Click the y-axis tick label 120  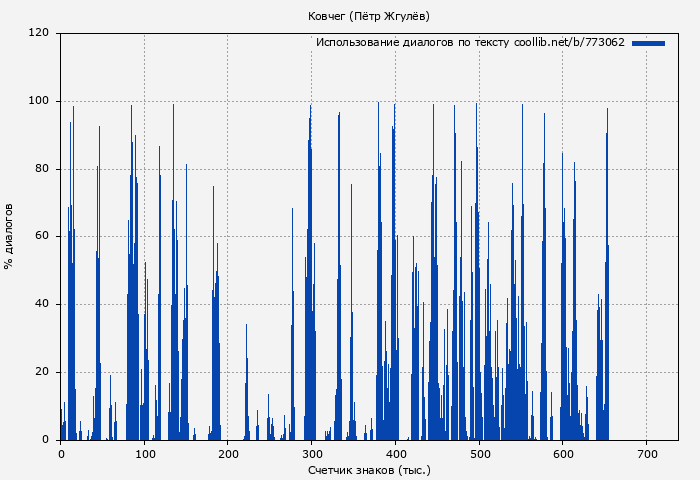39,33
